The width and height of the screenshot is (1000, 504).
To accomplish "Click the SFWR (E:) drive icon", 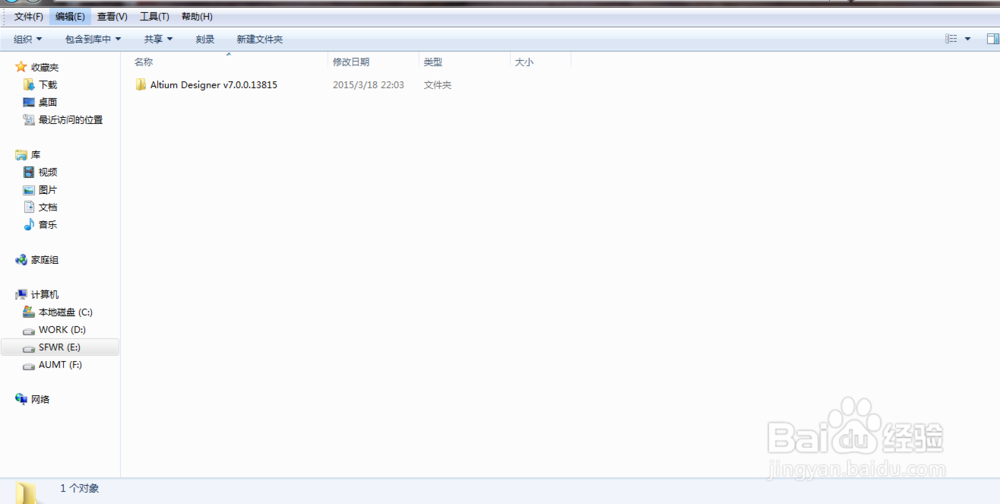I will click(29, 348).
